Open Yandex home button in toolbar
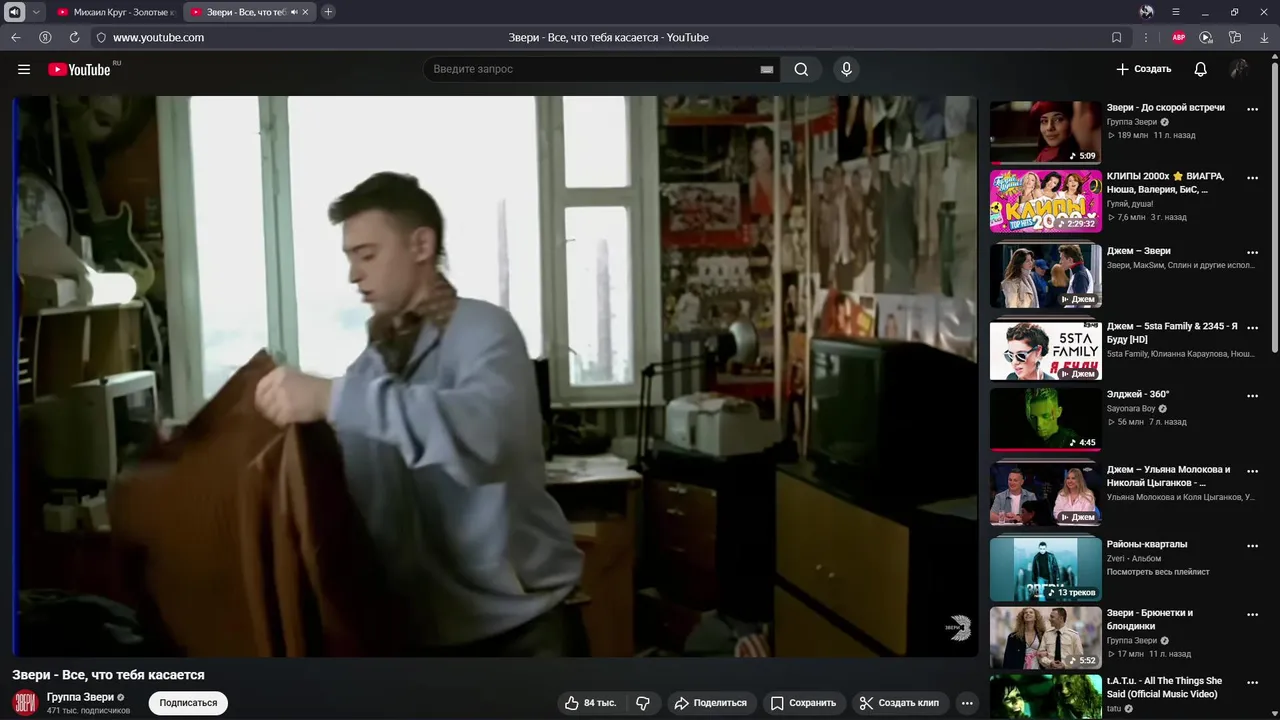Screen dimensions: 1280x720 pyautogui.click(x=45, y=37)
